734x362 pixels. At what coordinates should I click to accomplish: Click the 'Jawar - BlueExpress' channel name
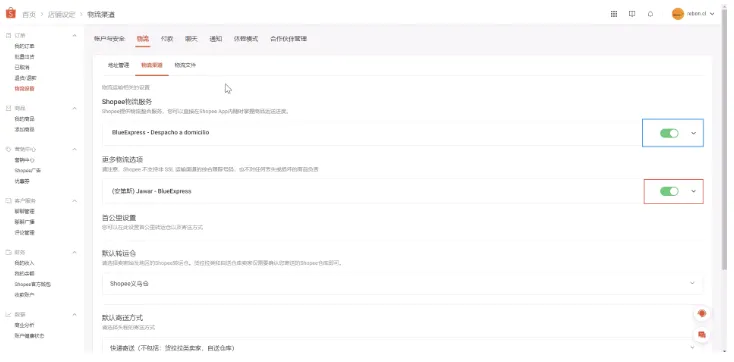click(151, 191)
